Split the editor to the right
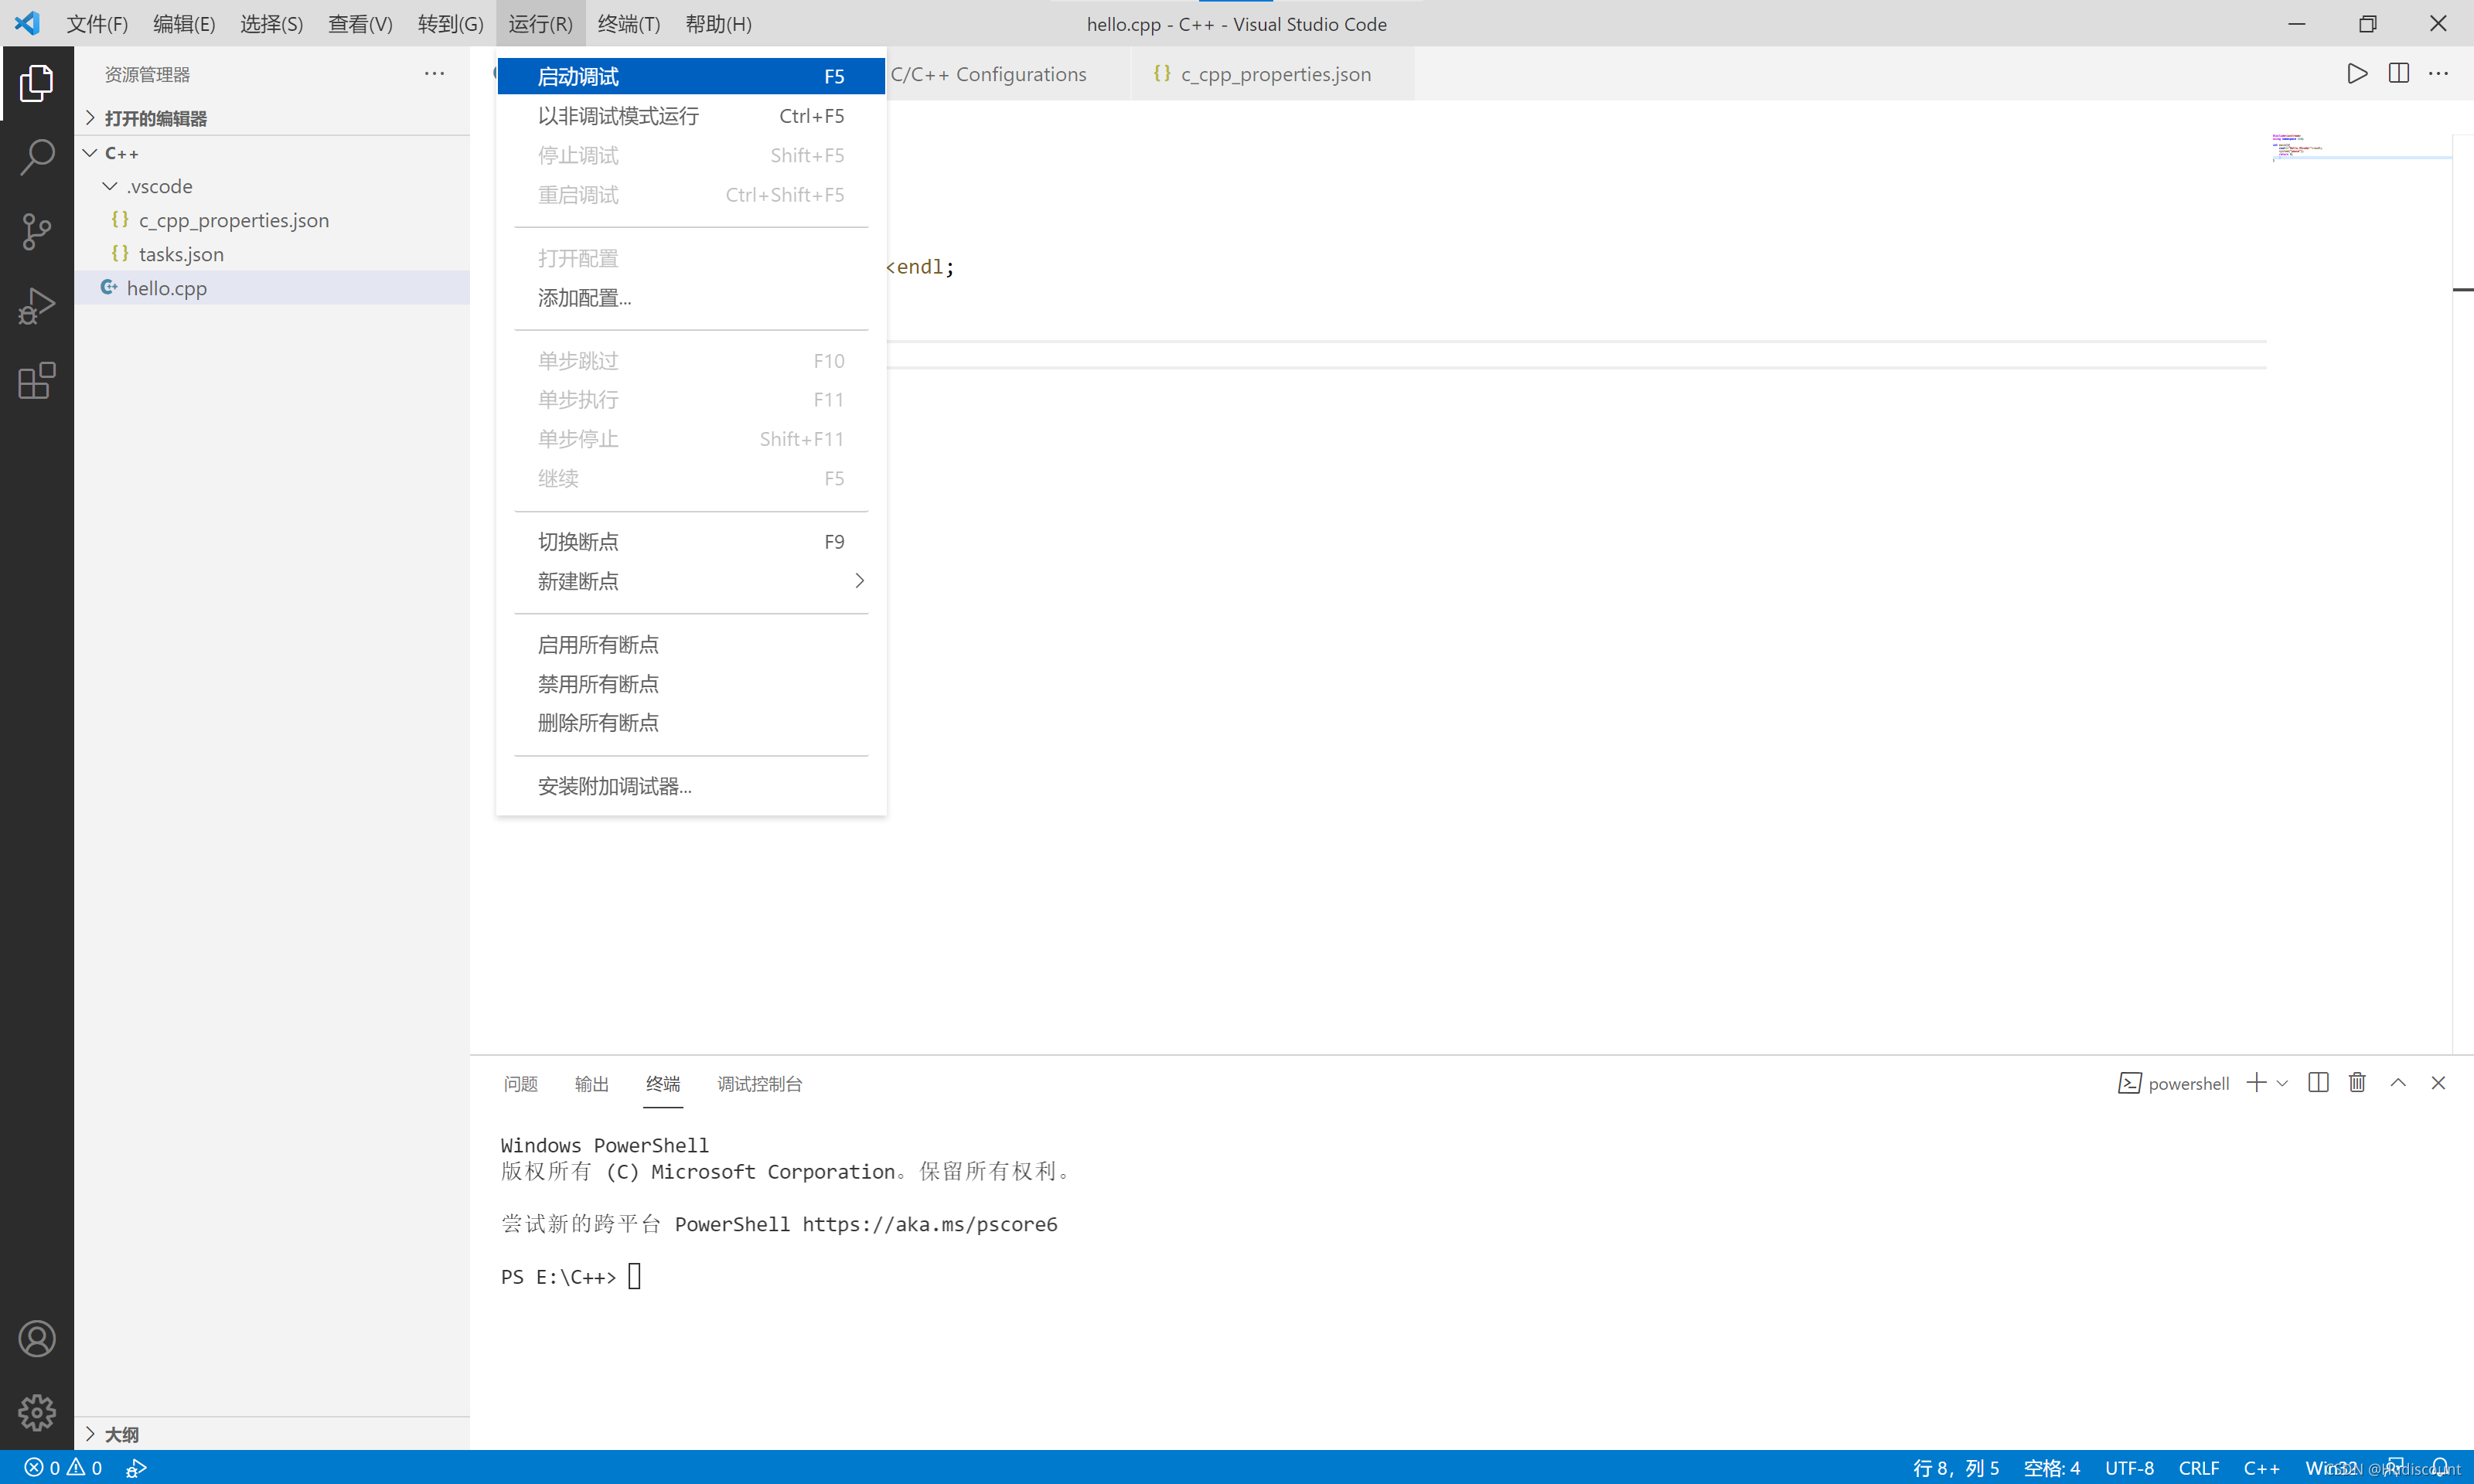 pyautogui.click(x=2398, y=74)
